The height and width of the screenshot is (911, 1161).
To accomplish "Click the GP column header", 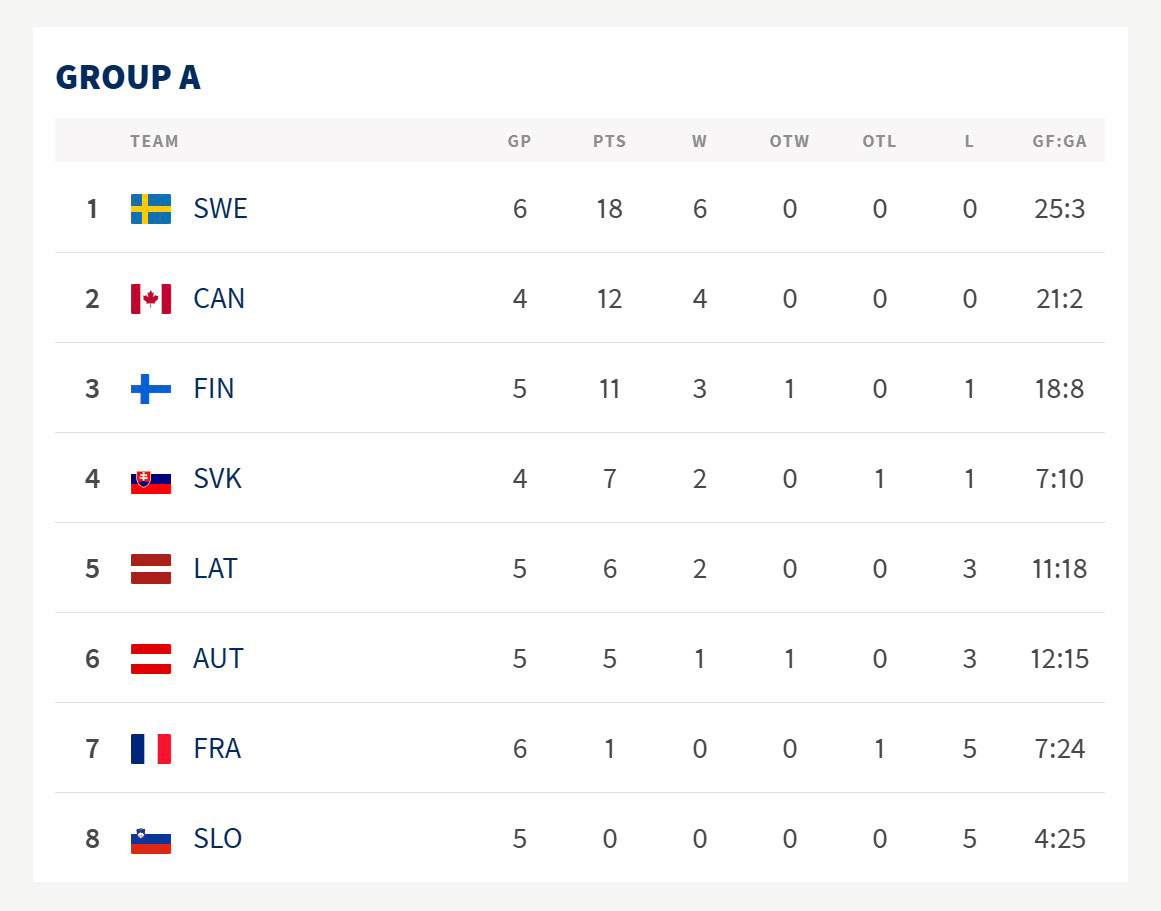I will (x=519, y=141).
